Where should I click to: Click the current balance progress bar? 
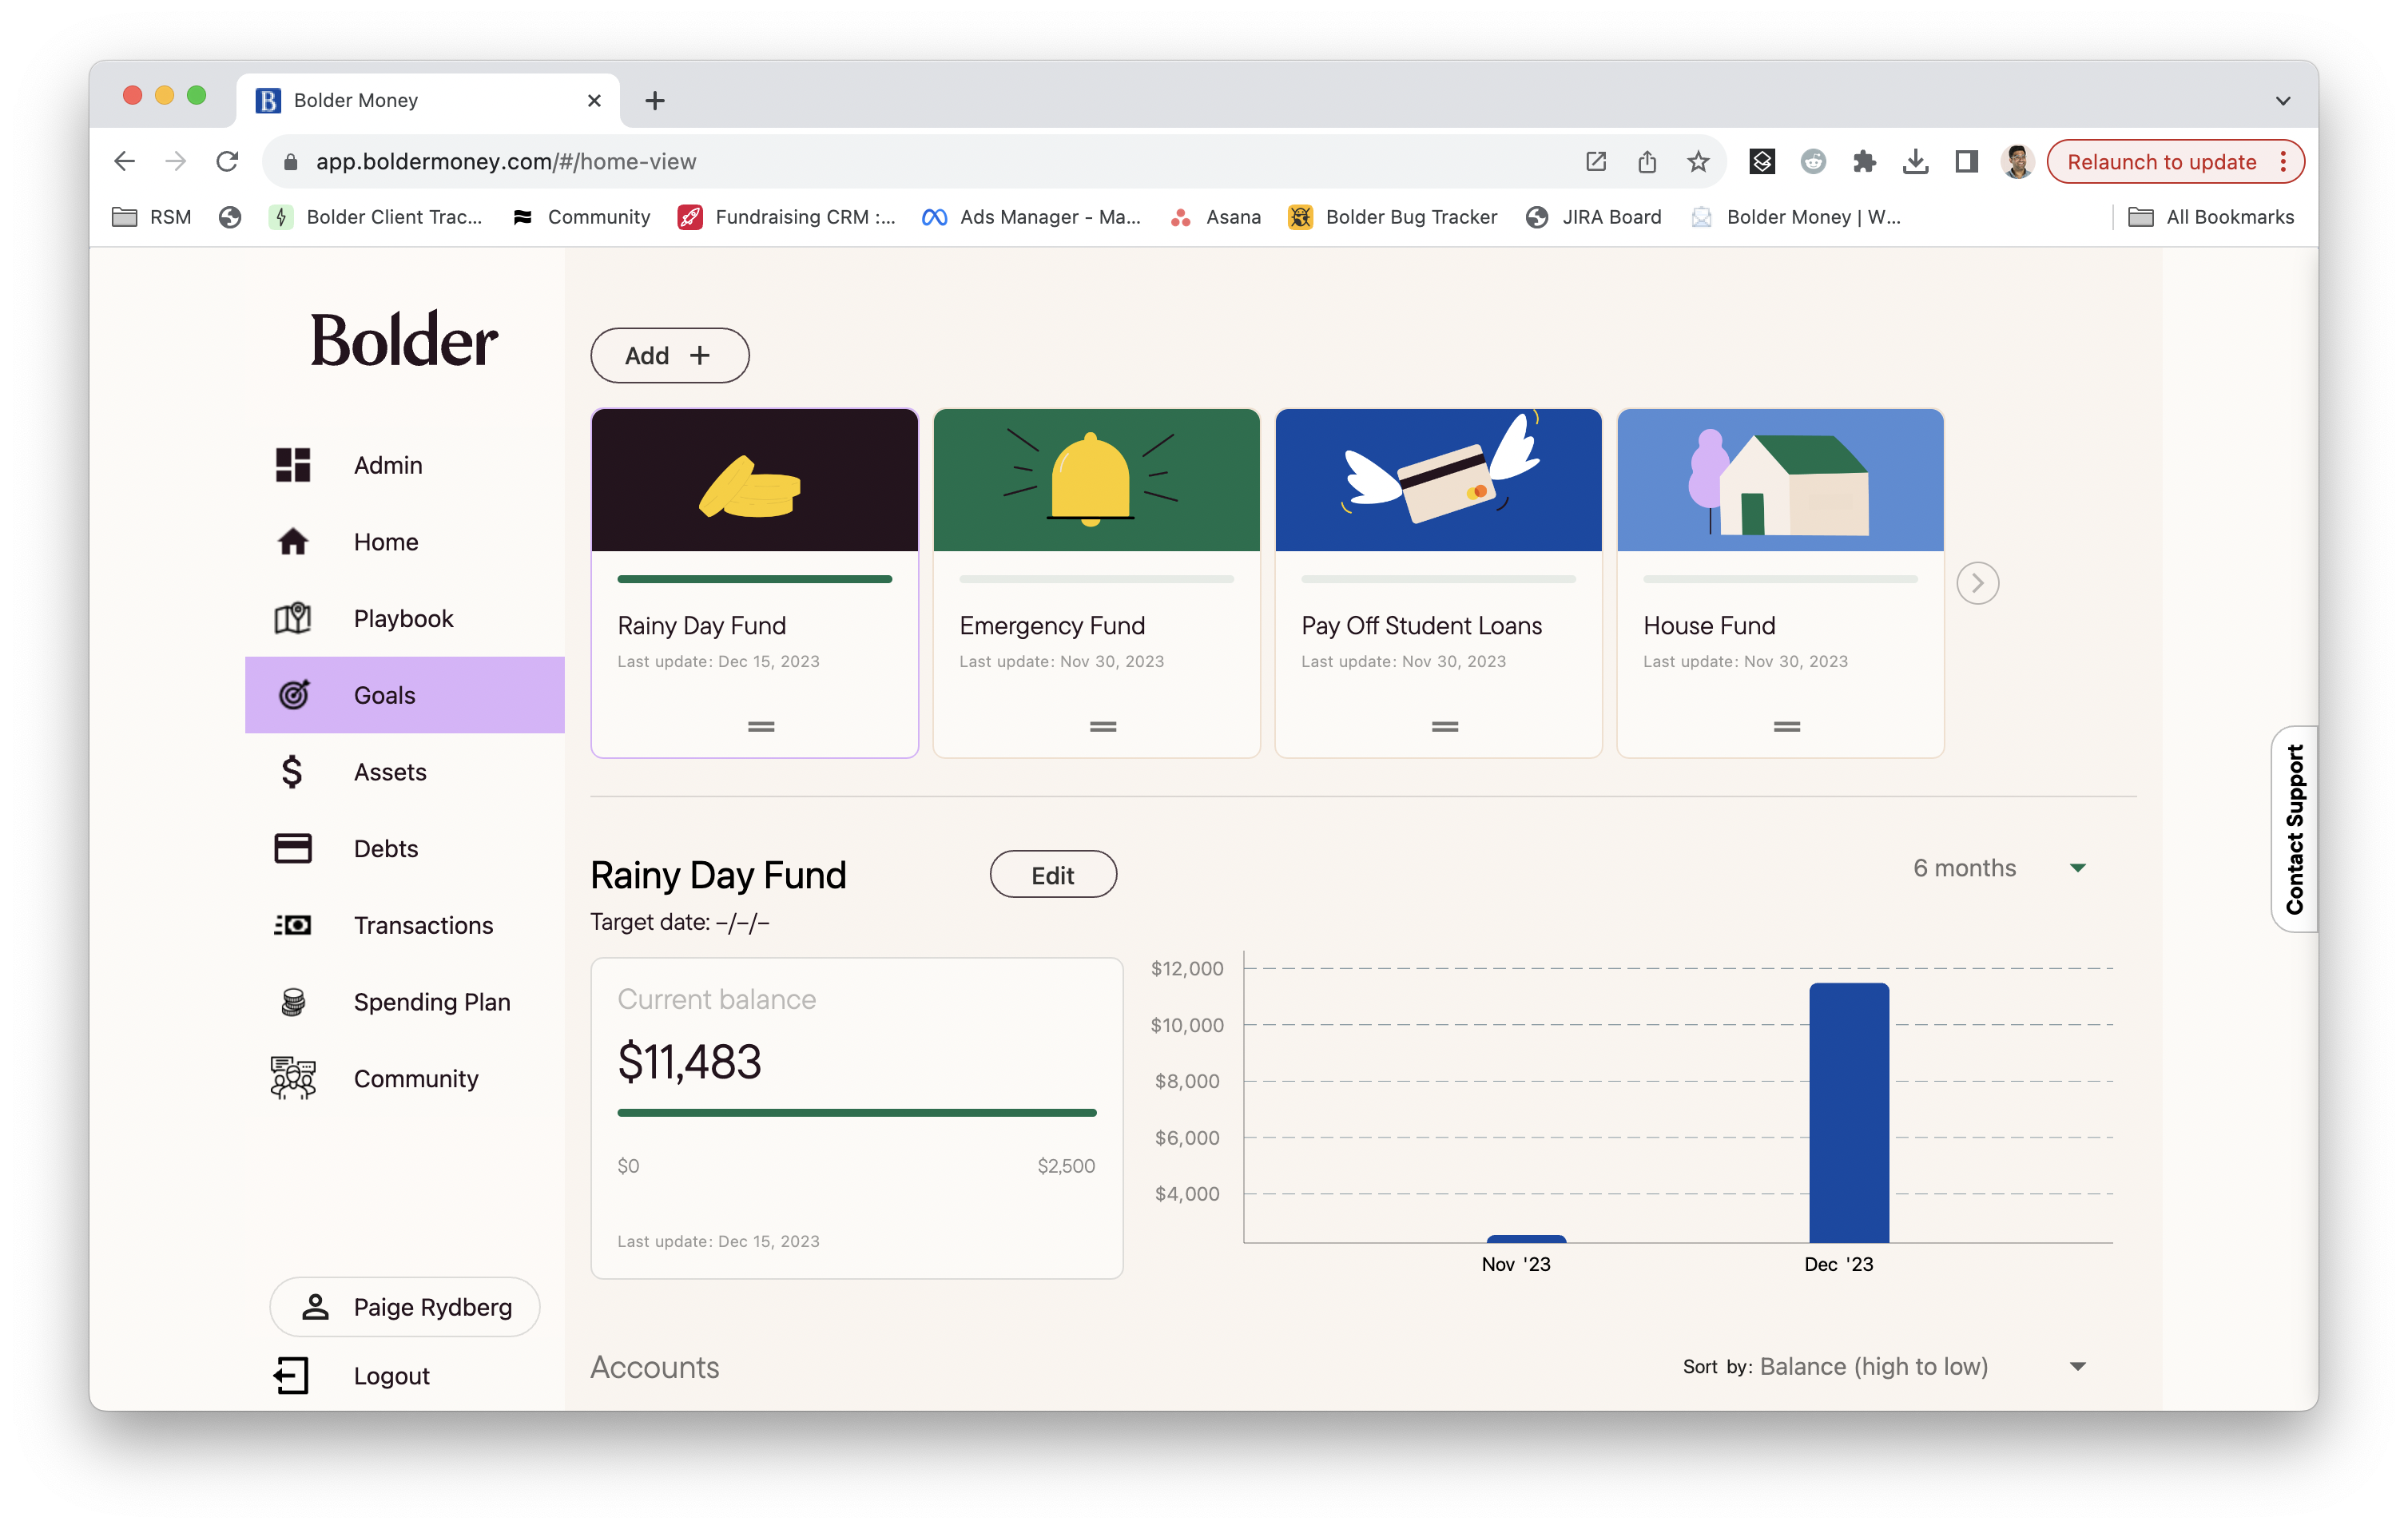click(856, 1112)
